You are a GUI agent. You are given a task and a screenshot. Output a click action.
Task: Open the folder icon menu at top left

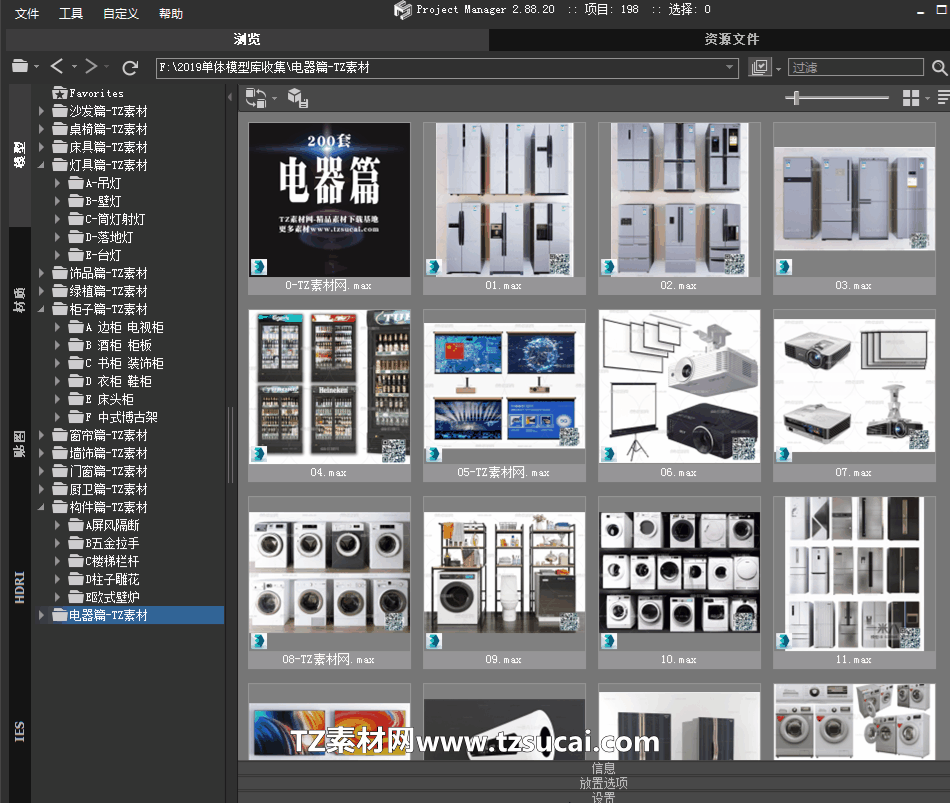click(x=20, y=67)
